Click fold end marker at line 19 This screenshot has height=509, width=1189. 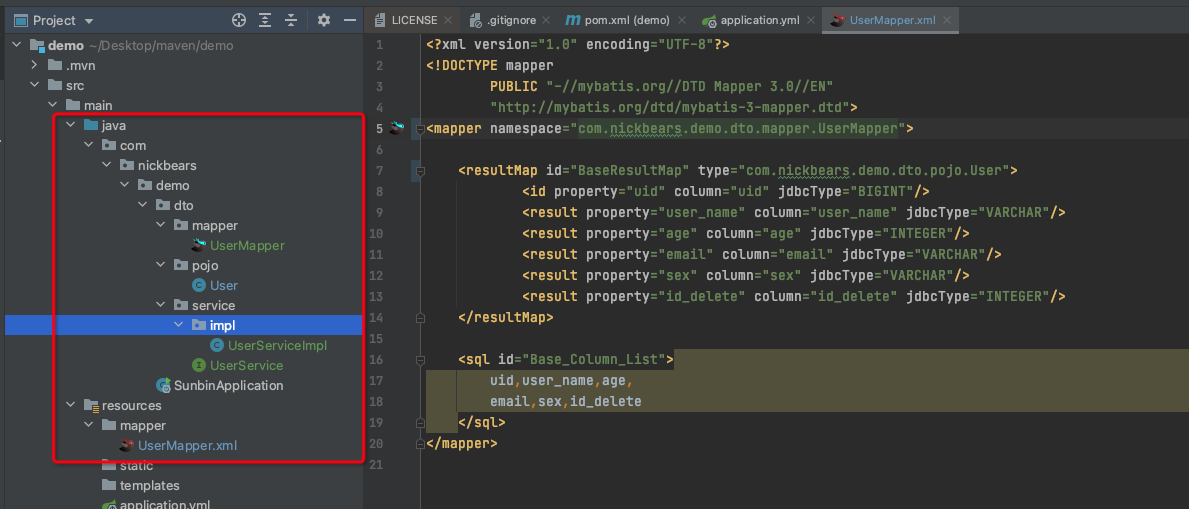point(419,422)
